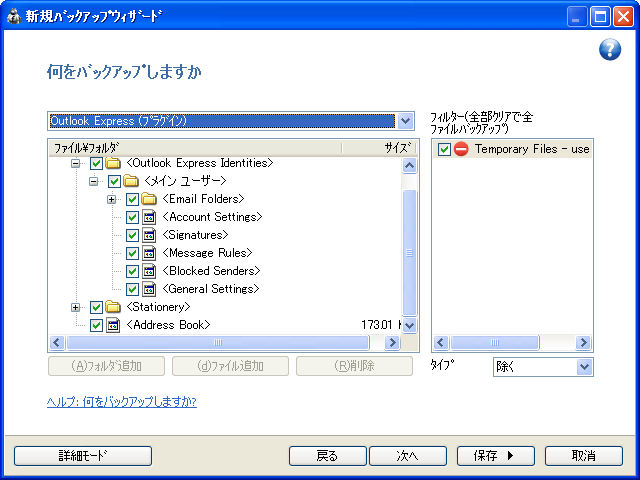
Task: Click the Outlook Express Identities folder icon
Action: point(113,163)
